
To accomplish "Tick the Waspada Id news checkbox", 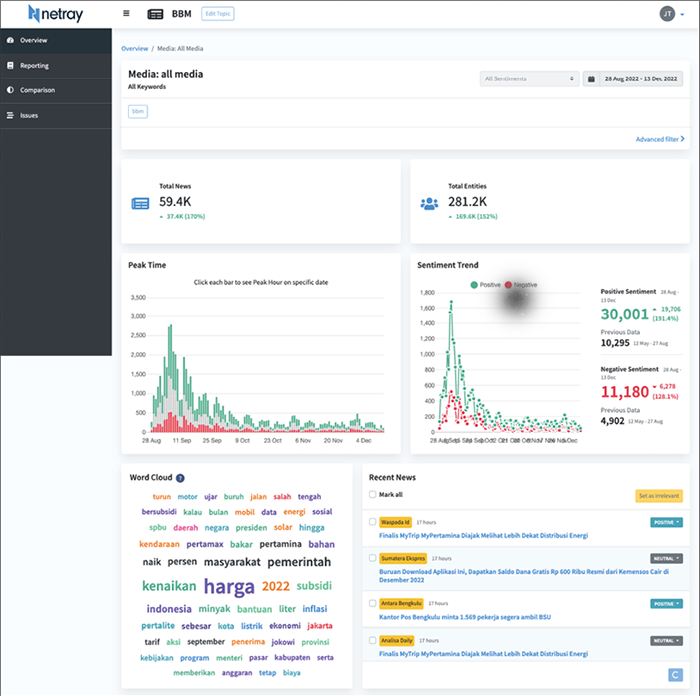I will [x=373, y=521].
